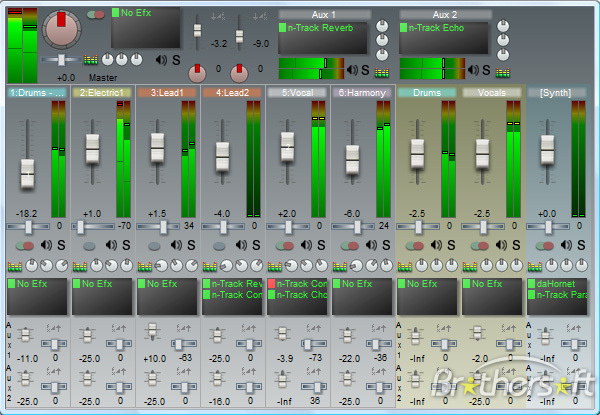Solo the Master channel
This screenshot has height=415, width=600.
(x=176, y=60)
